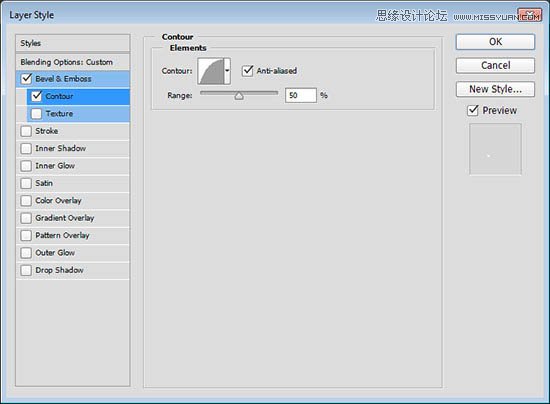Viewport: 550px width, 404px height.
Task: Select the Styles section header
Action: (73, 43)
